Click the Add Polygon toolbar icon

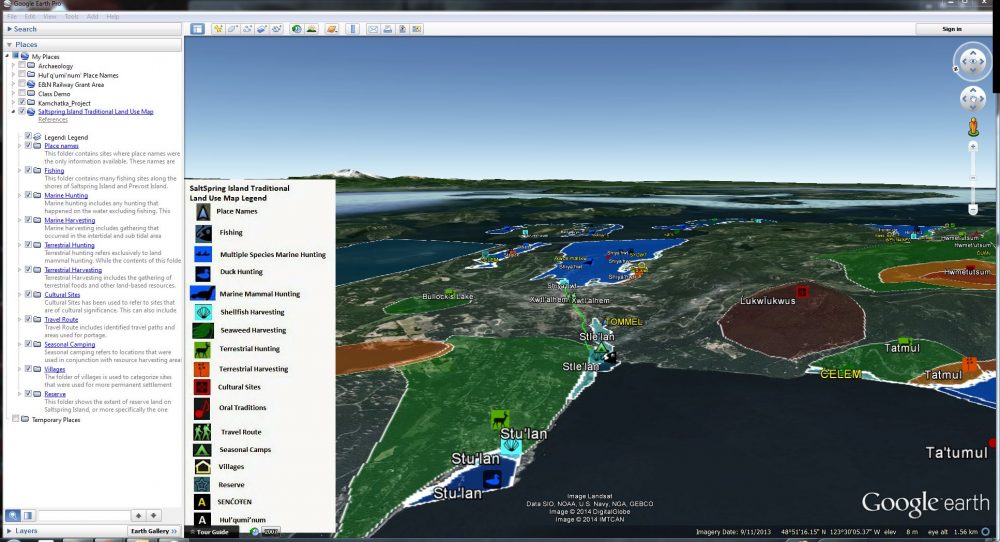[x=233, y=29]
